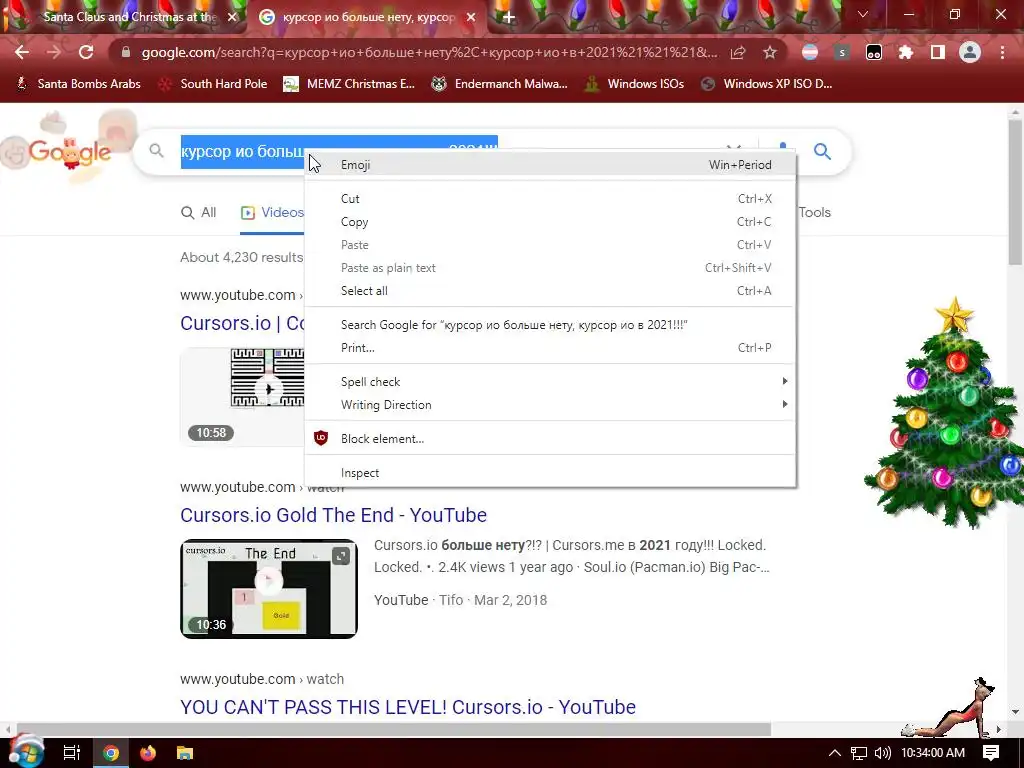Open MEMZ Christmas E... bookmark
Image resolution: width=1024 pixels, height=768 pixels.
point(349,84)
